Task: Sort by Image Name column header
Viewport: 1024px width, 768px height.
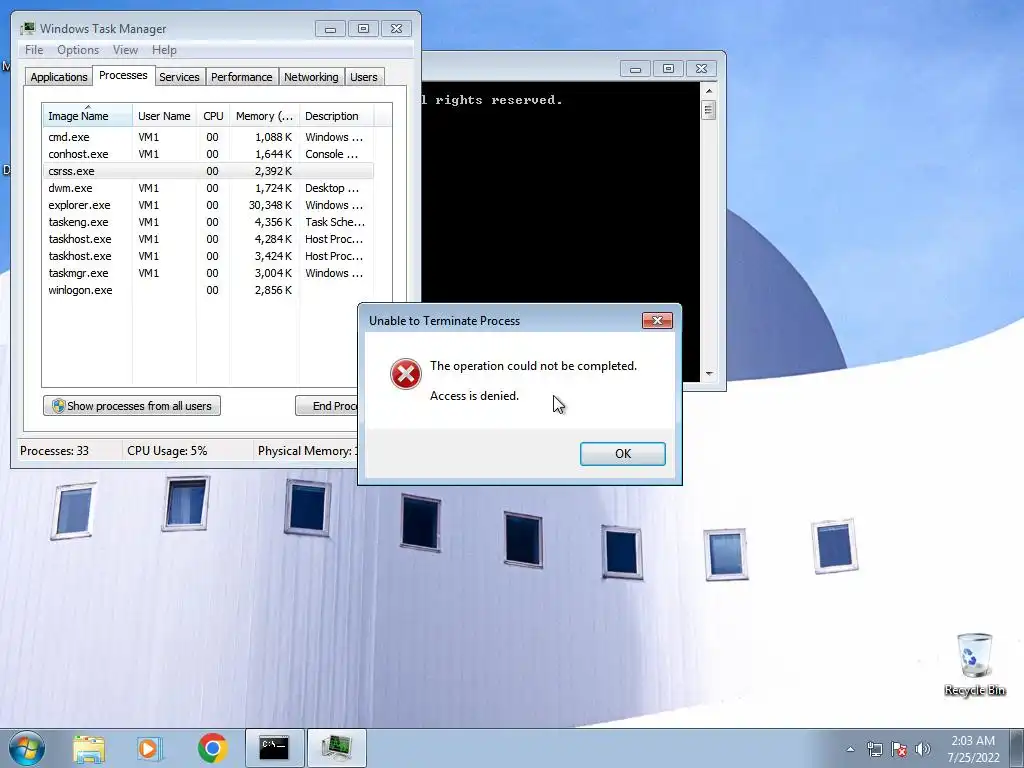Action: 88,116
